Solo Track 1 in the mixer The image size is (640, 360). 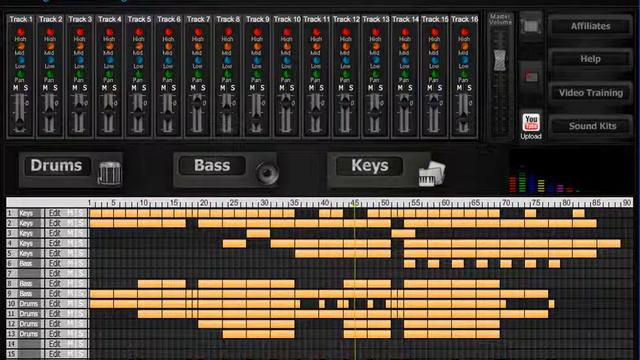[25, 88]
